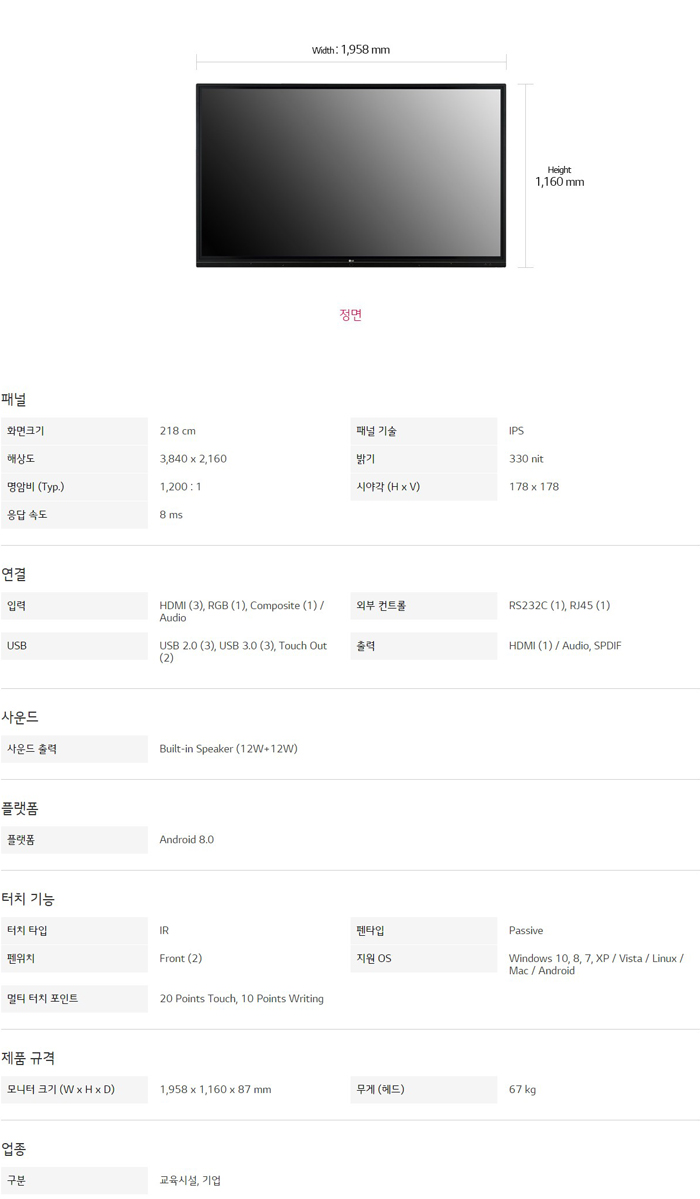Click the Android 8.0 platform value

pyautogui.click(x=186, y=840)
